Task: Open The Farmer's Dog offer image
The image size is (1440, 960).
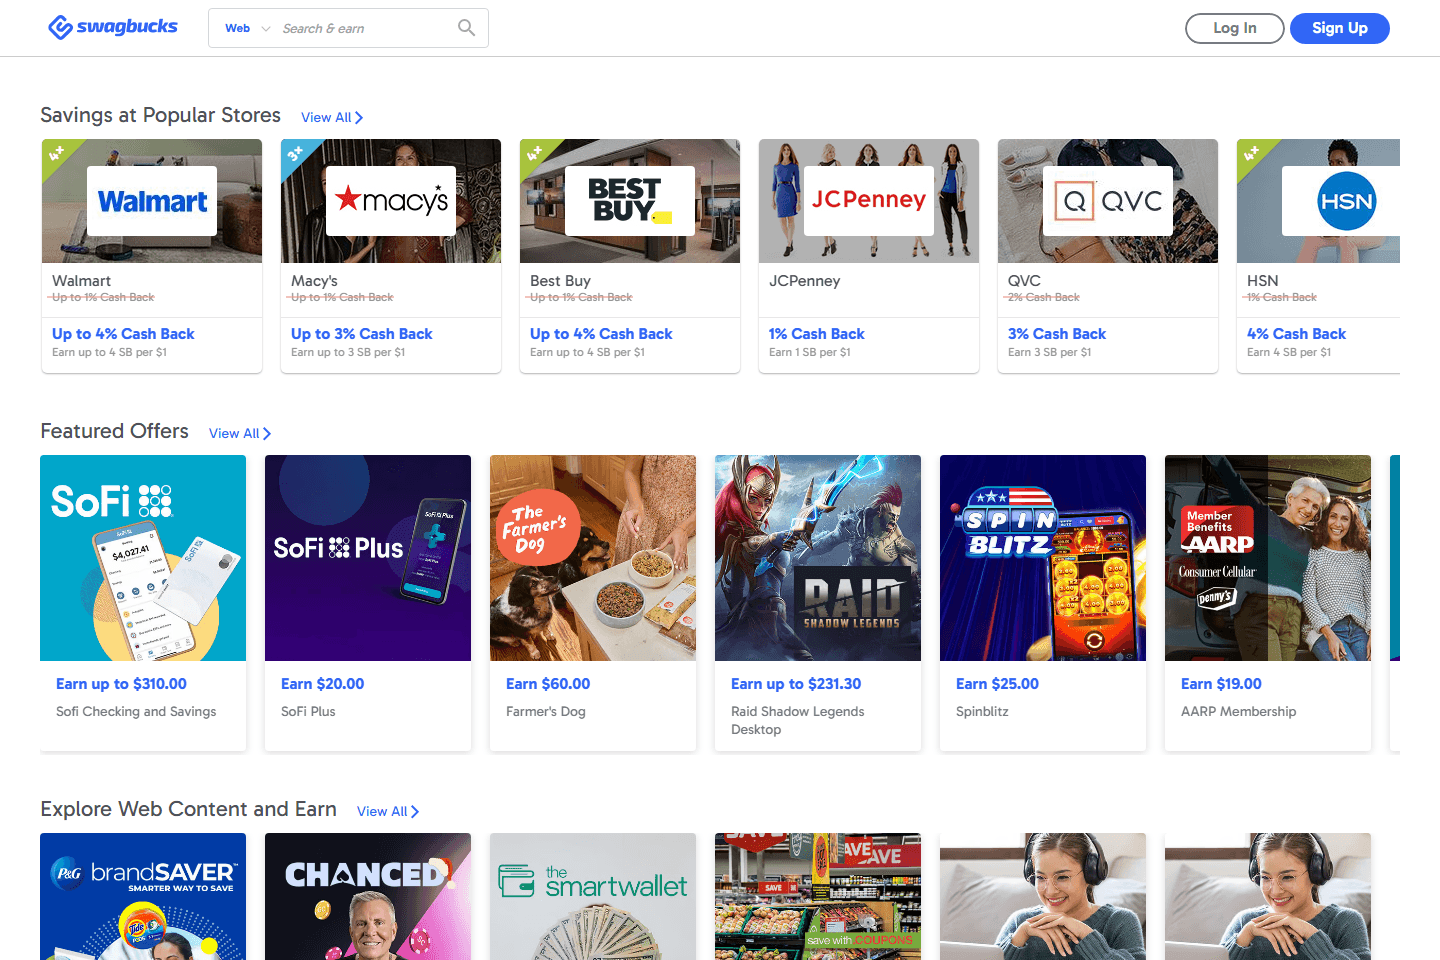Action: (593, 558)
